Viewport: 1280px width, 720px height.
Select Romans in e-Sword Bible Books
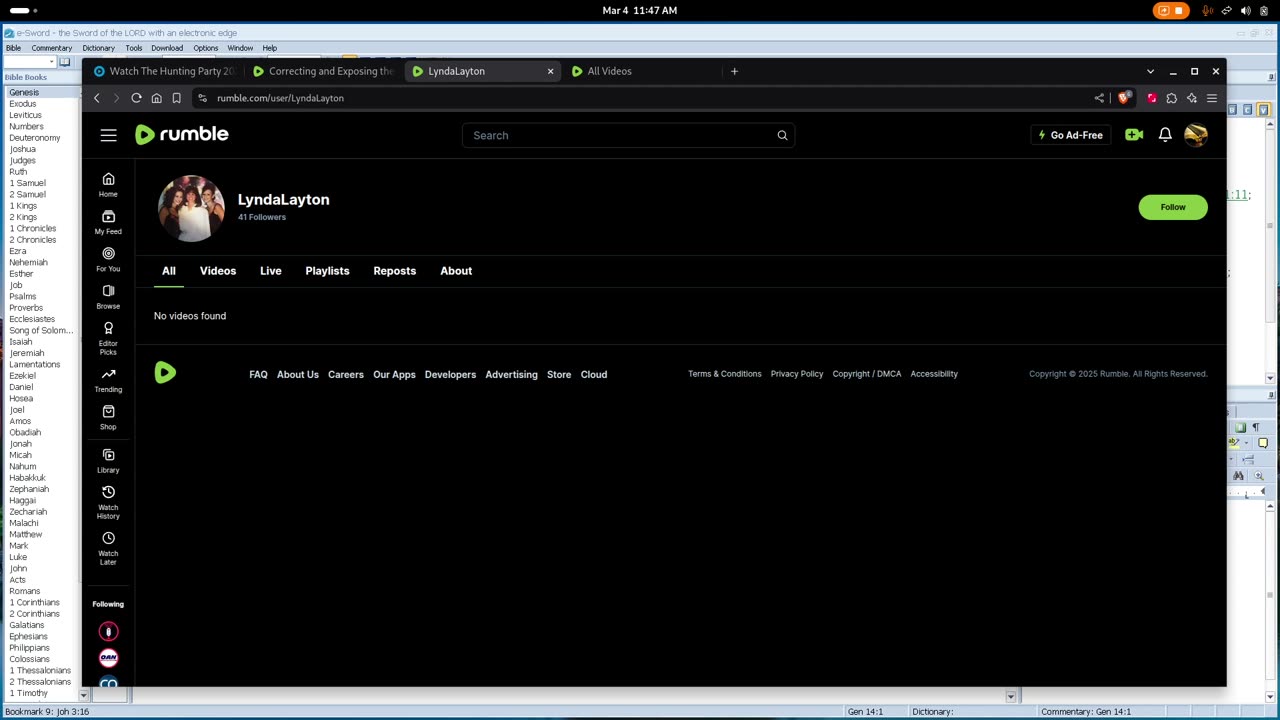(x=25, y=591)
